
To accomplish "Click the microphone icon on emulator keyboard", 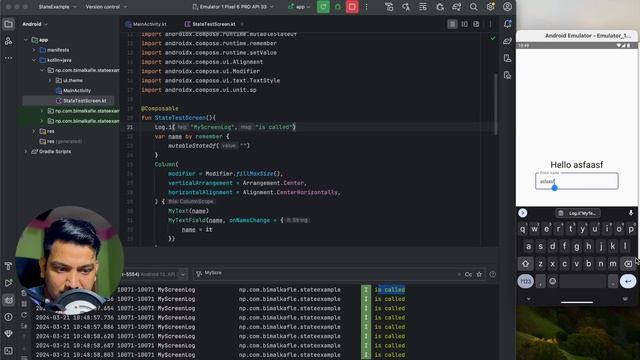I will point(631,213).
